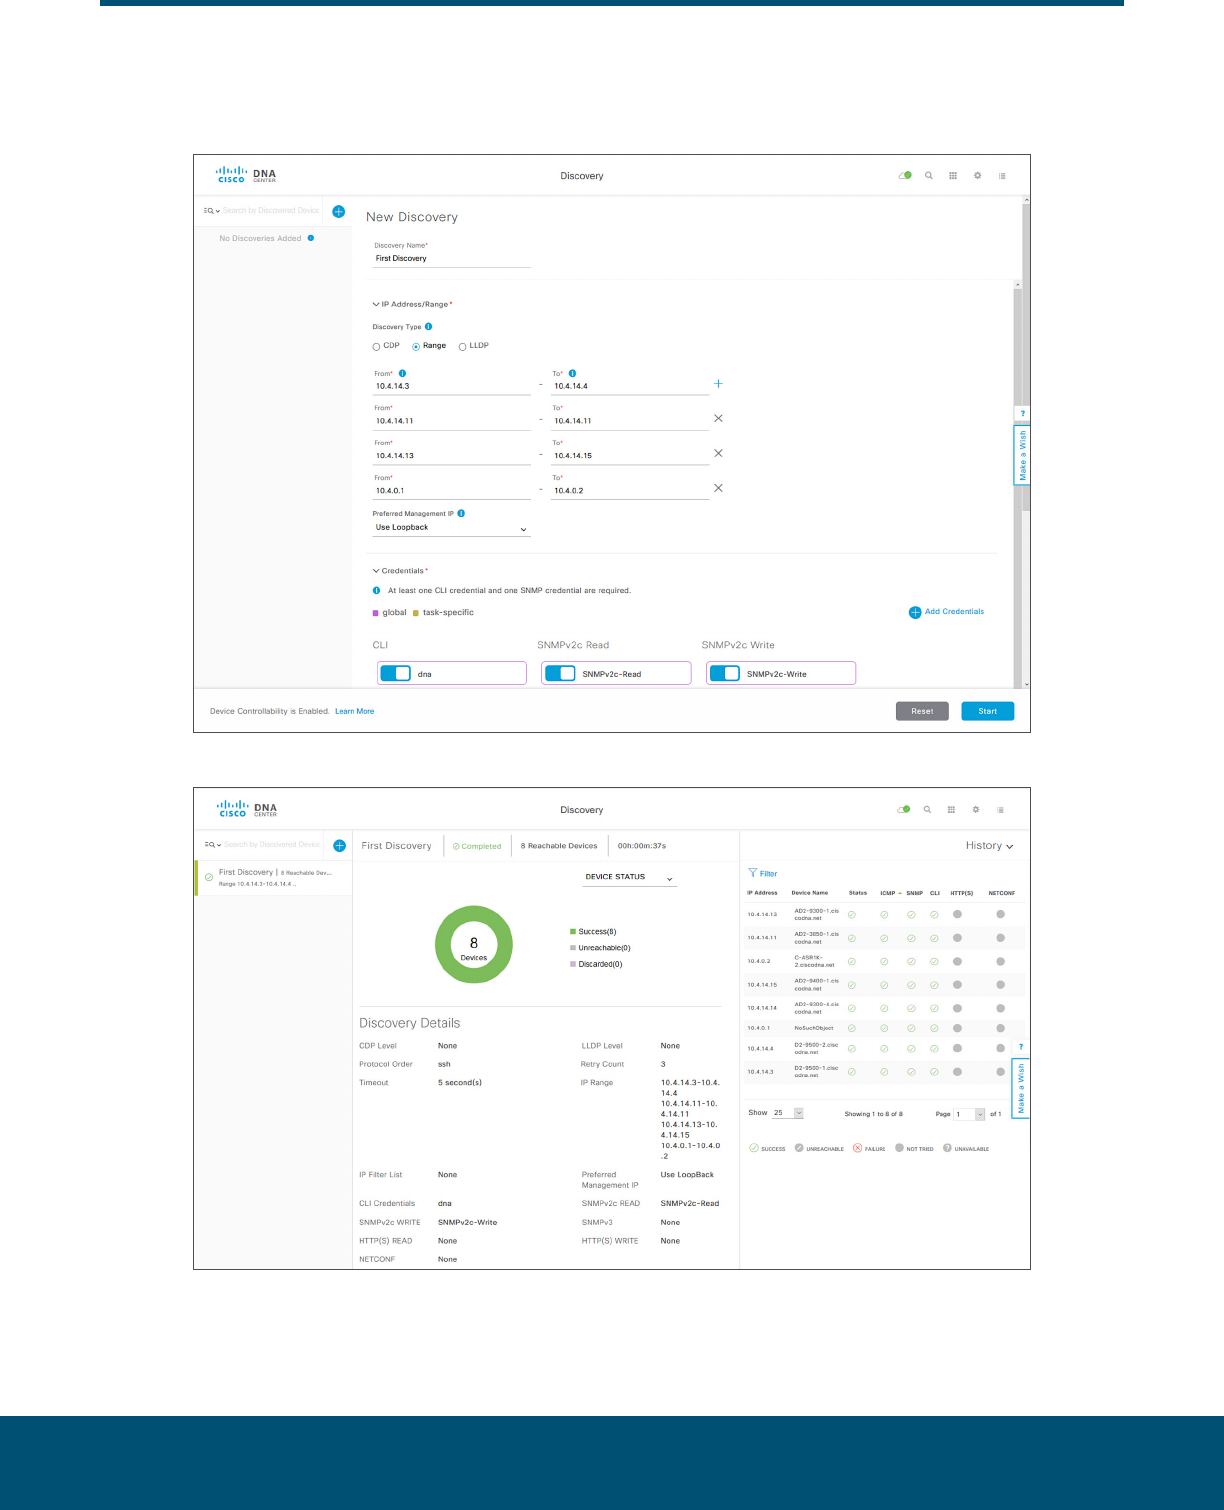Click Filter funnel icon above device table

(x=752, y=873)
